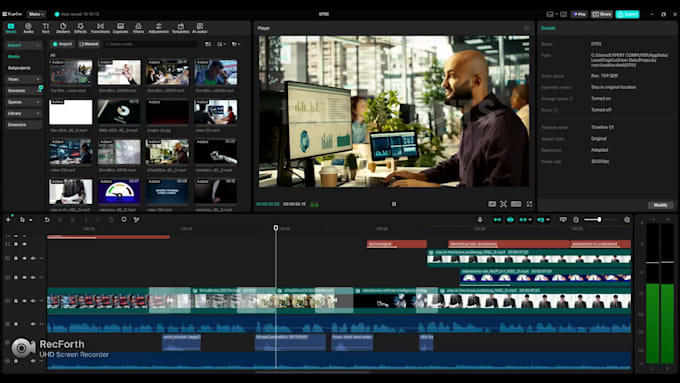This screenshot has width=680, height=383.
Task: Click the Export button
Action: pyautogui.click(x=627, y=14)
